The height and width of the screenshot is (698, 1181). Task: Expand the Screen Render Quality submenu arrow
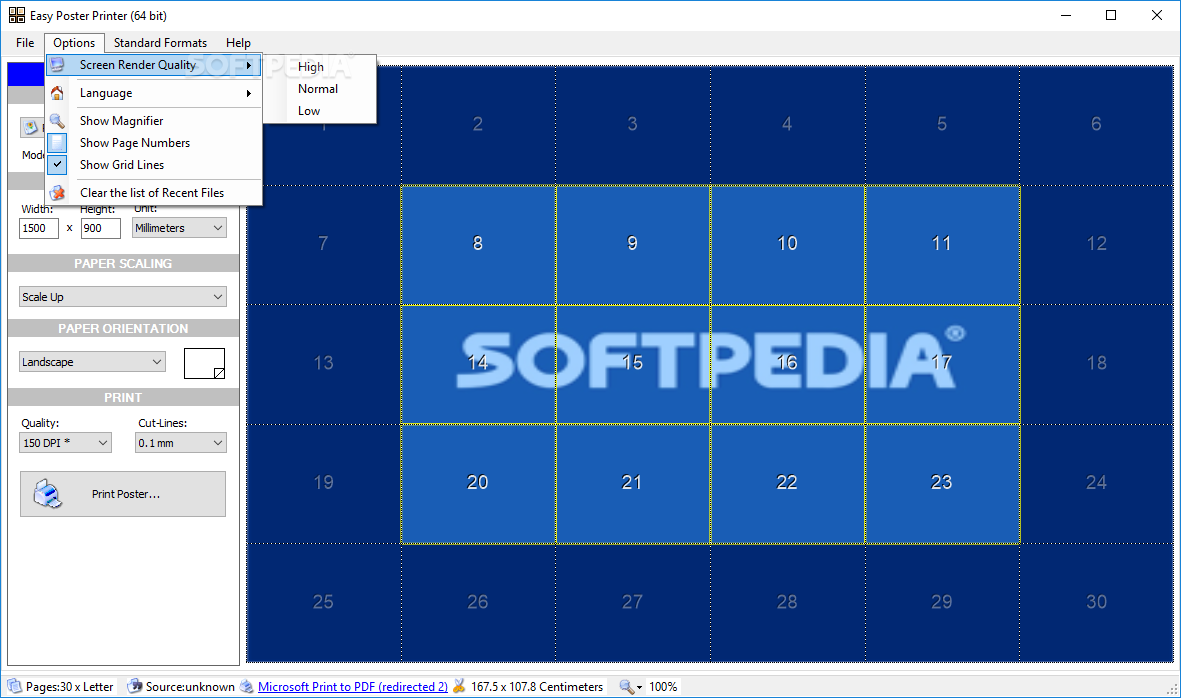(x=249, y=65)
